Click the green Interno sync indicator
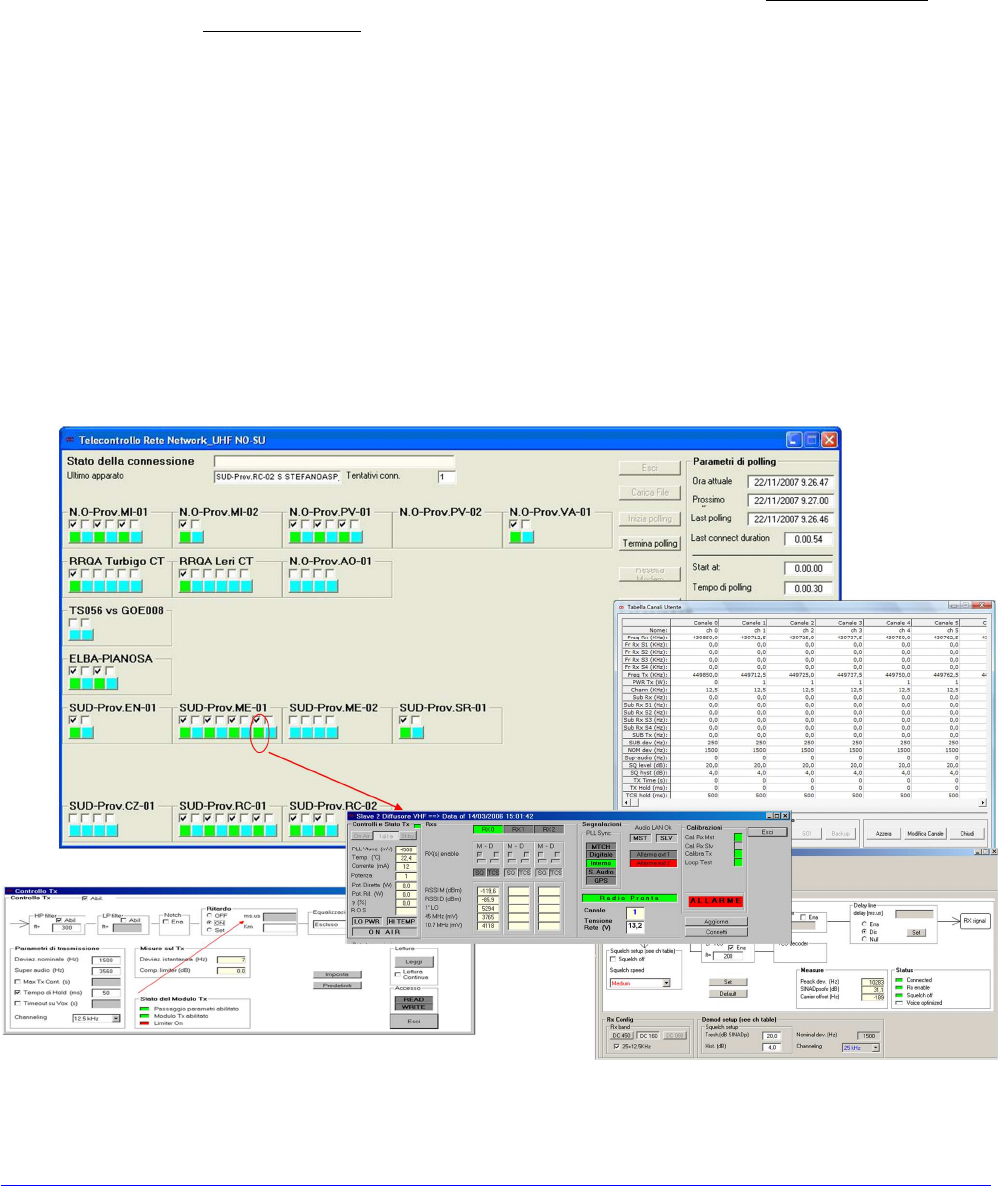Screen dimensions: 998x1186 point(601,863)
